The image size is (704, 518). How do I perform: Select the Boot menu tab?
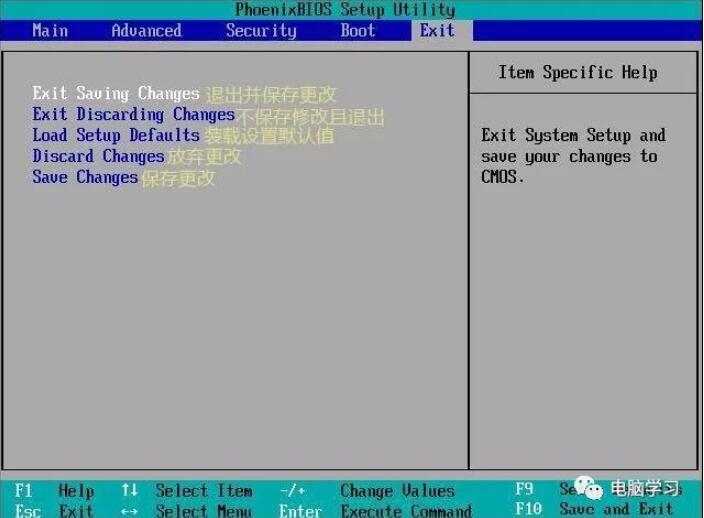[x=357, y=31]
